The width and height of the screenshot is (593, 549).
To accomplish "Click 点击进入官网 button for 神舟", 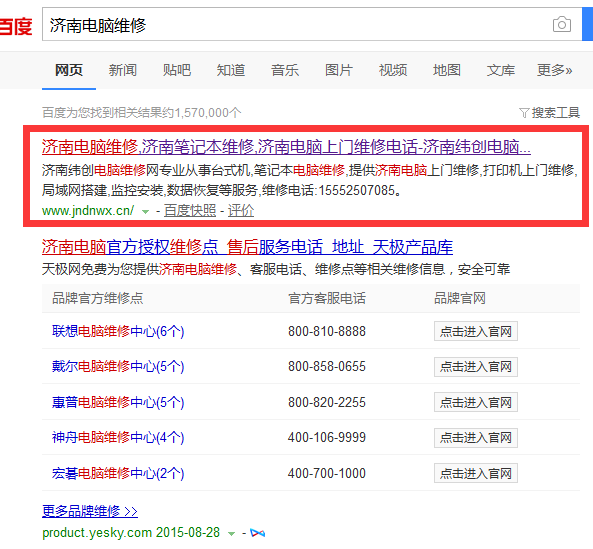I will (476, 438).
